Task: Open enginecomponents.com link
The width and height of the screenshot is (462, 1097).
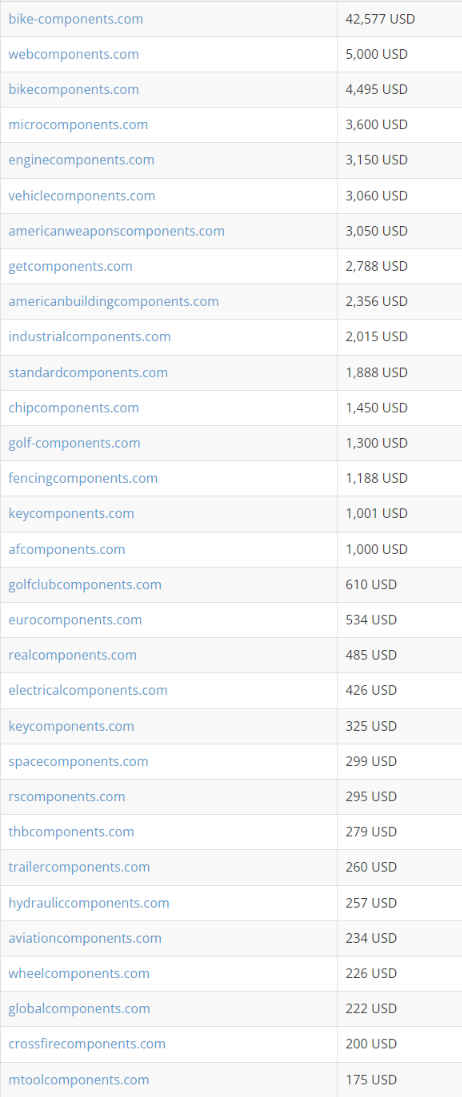Action: pos(81,160)
